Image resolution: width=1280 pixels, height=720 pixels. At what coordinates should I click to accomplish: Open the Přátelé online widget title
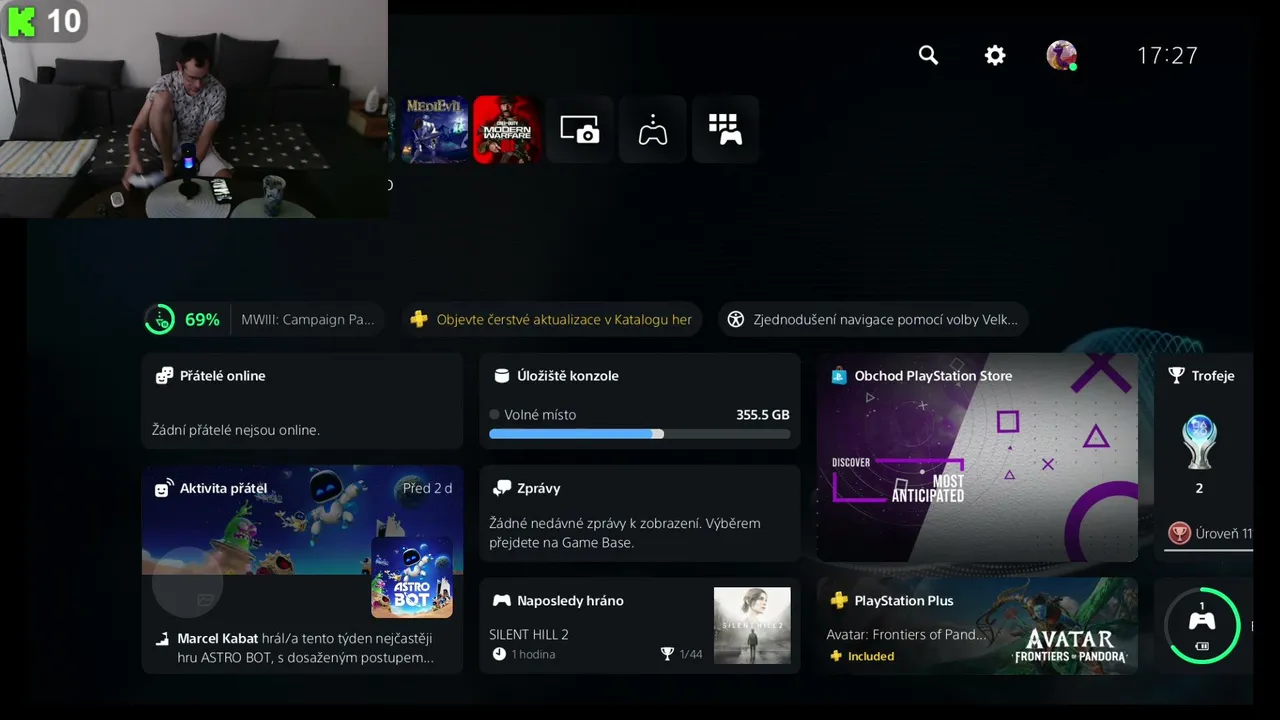(223, 376)
